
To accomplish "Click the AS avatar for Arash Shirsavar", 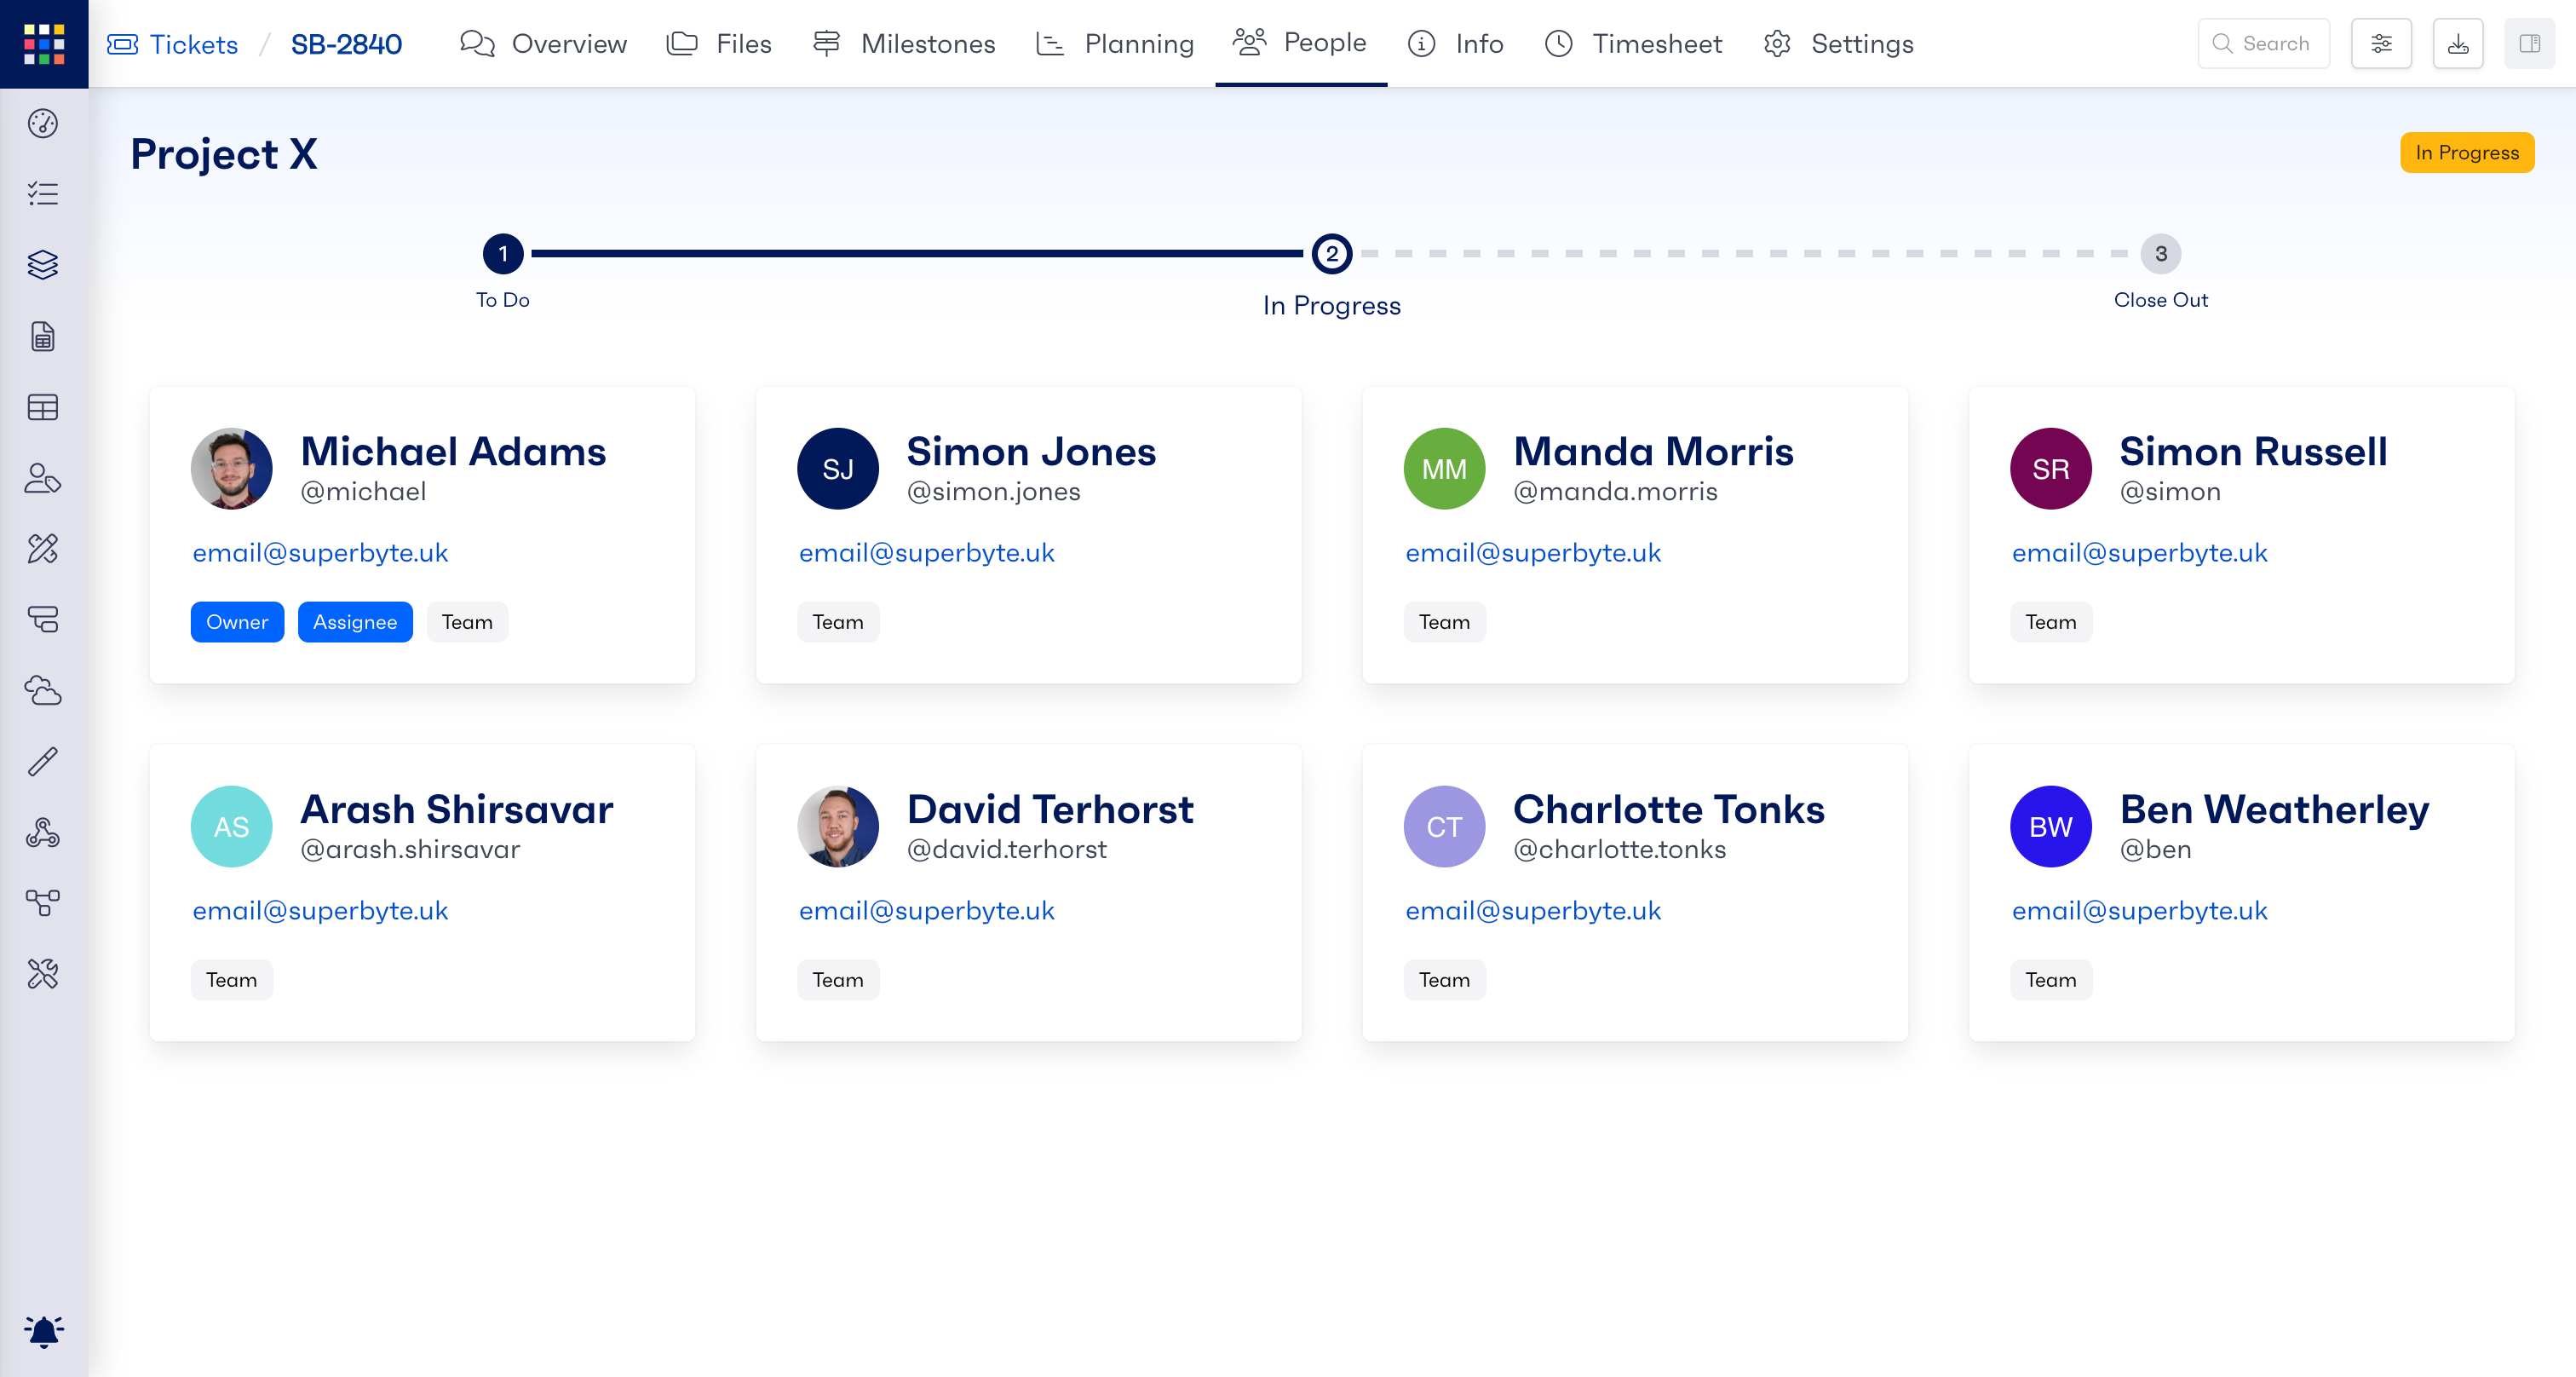I will (x=231, y=827).
